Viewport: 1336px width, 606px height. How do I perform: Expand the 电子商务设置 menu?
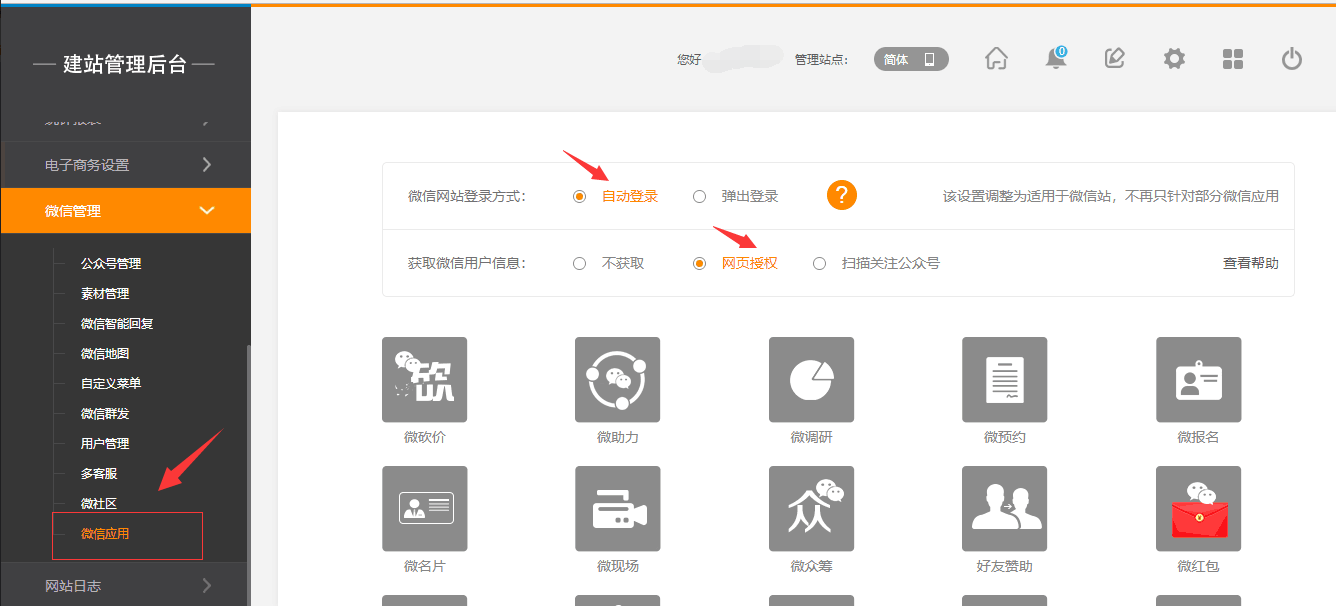125,165
